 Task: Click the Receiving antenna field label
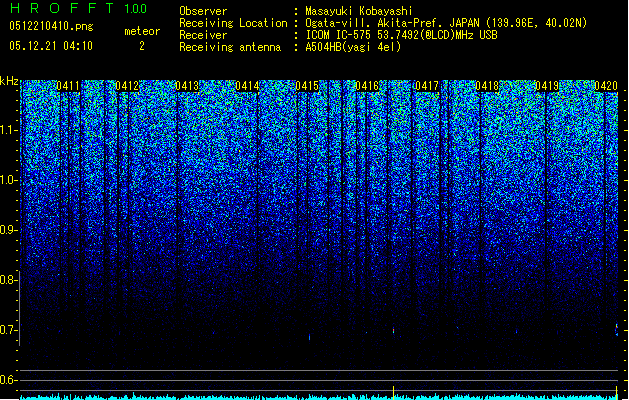pyautogui.click(x=230, y=47)
